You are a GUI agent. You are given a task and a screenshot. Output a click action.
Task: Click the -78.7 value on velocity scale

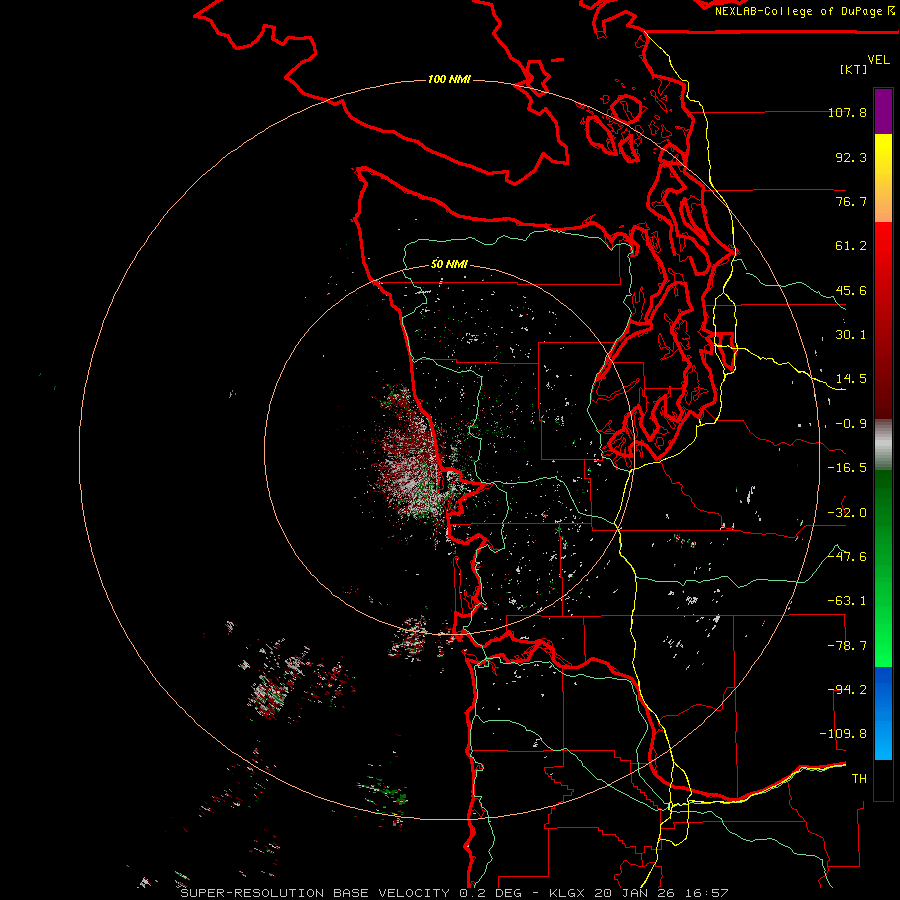pos(847,646)
